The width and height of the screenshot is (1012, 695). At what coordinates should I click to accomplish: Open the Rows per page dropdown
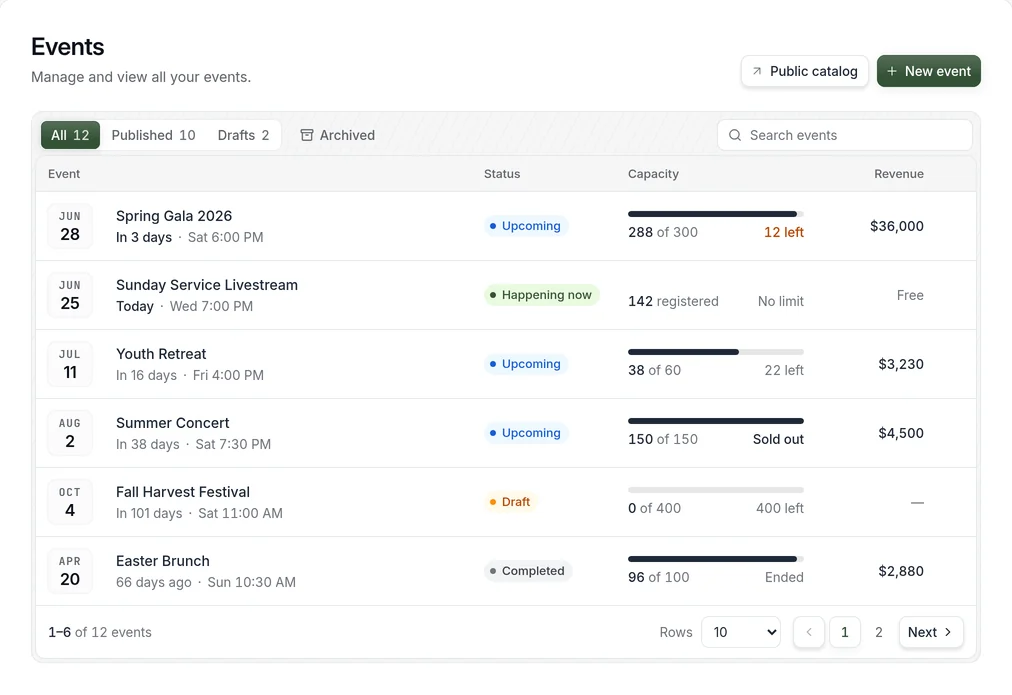click(741, 632)
